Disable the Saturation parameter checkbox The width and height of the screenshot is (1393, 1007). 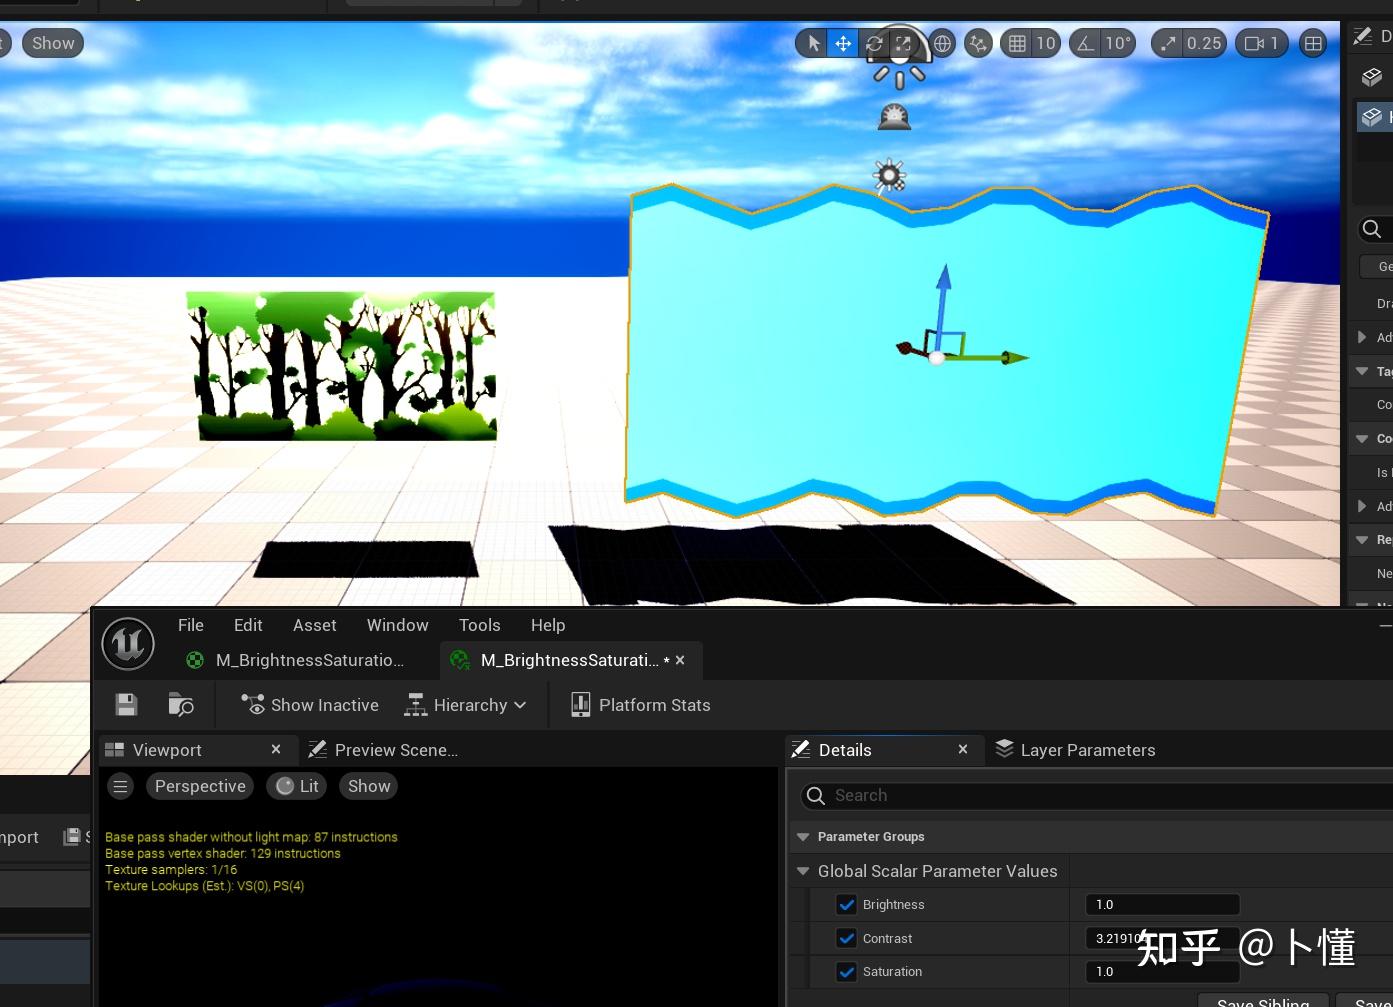847,971
